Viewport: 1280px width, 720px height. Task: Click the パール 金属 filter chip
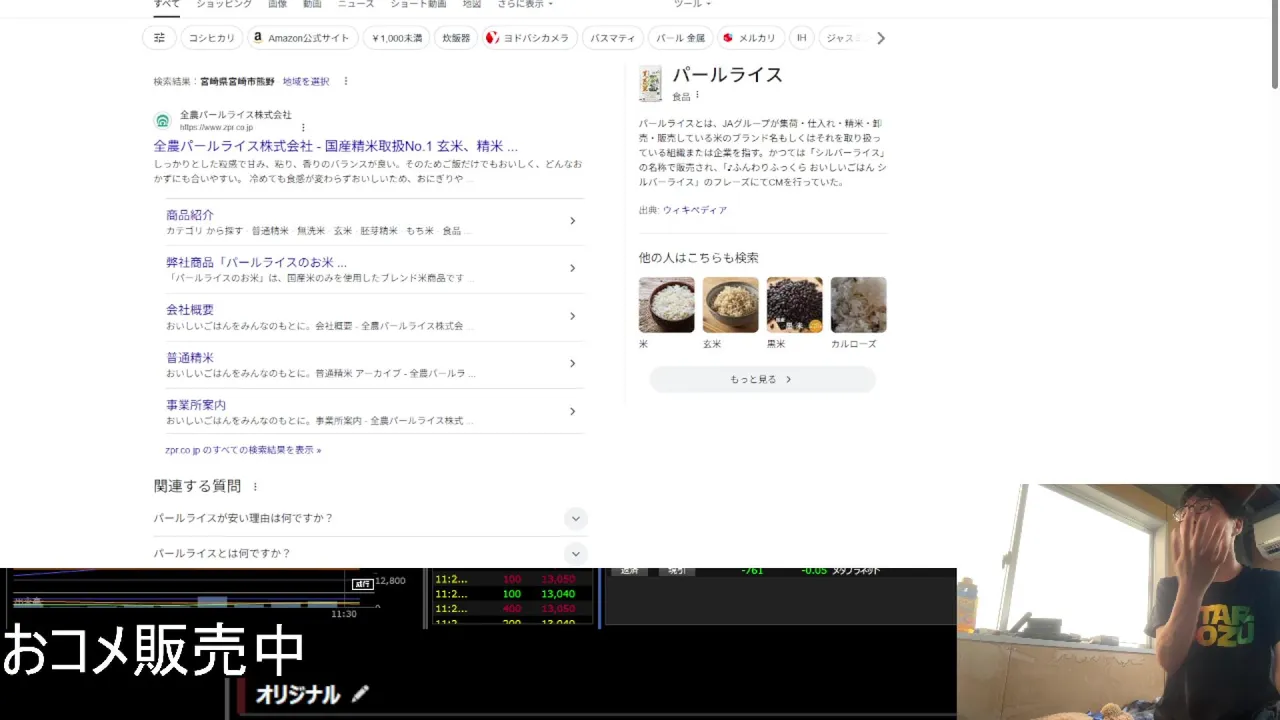(x=680, y=38)
